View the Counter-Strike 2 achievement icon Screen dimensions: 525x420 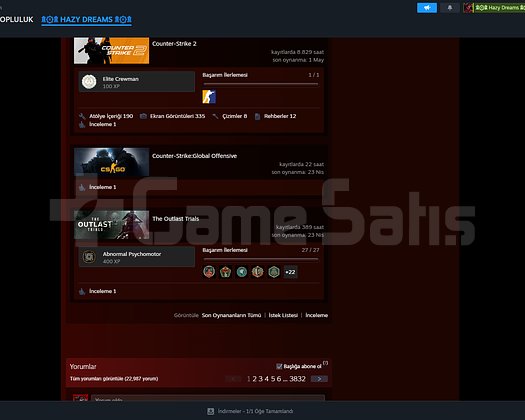coord(209,96)
